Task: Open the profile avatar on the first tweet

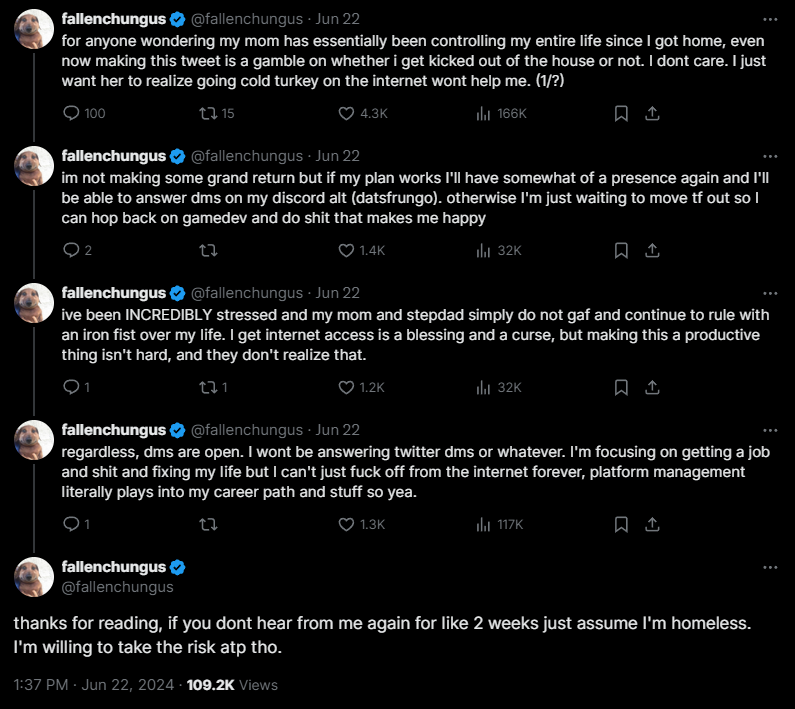Action: pos(34,33)
